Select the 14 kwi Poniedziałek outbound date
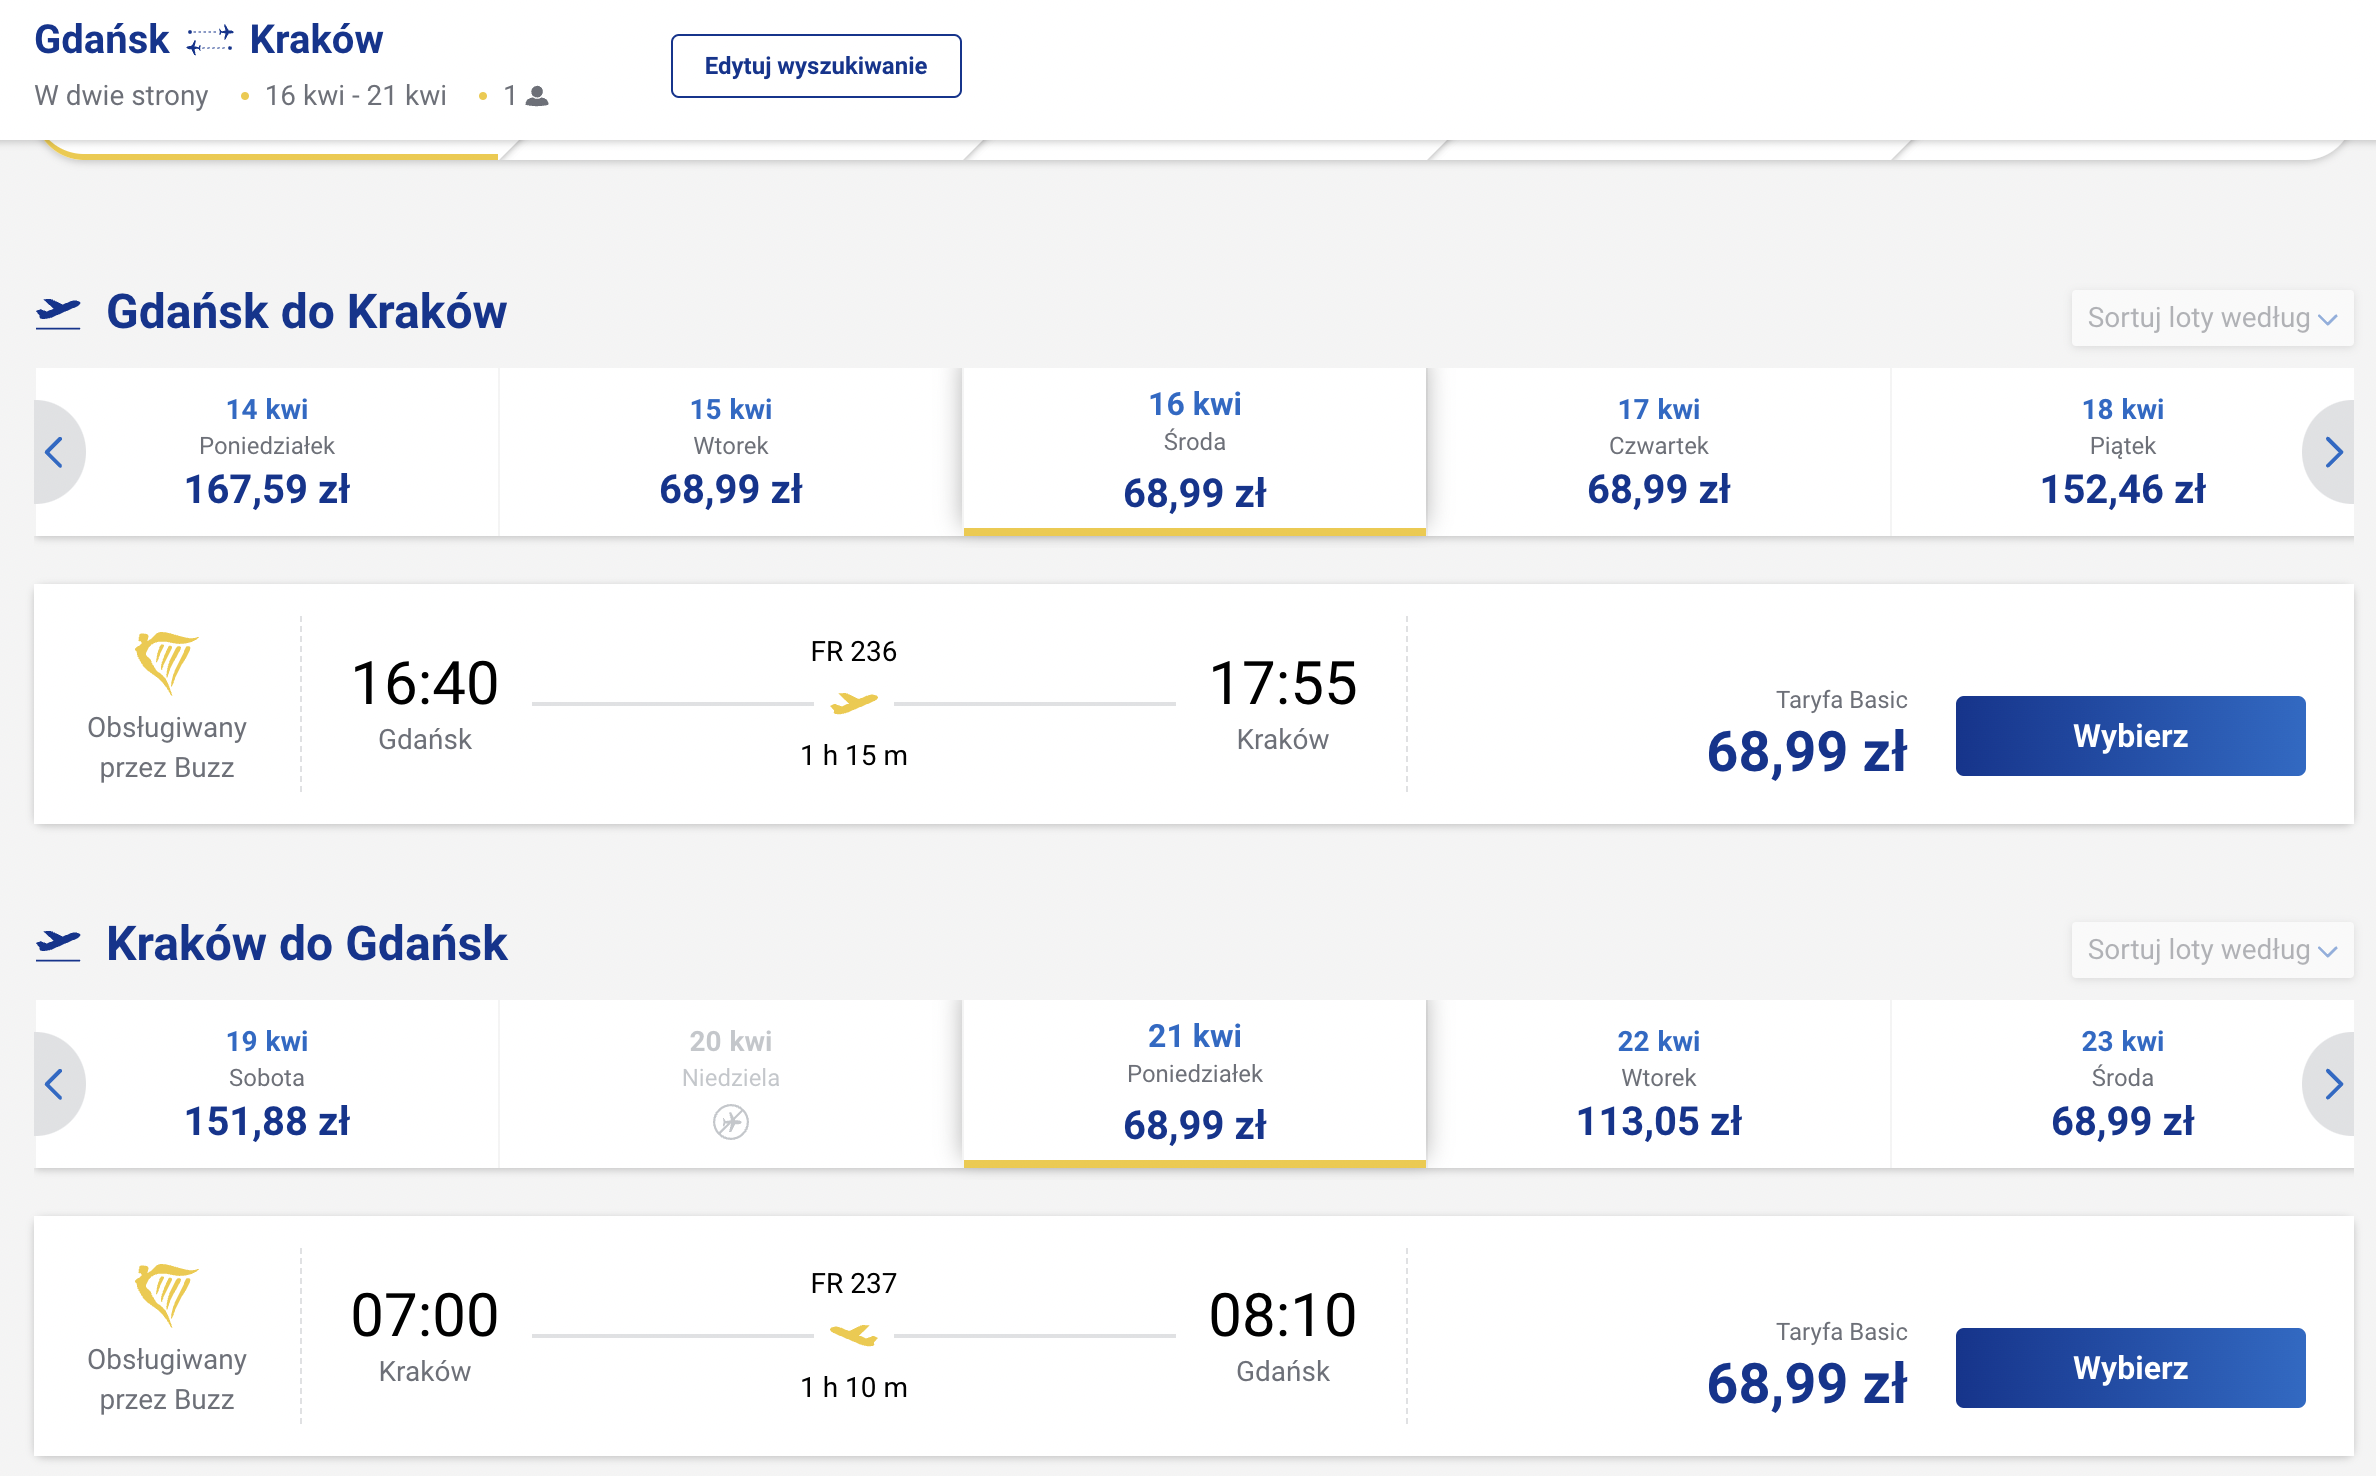 pos(267,452)
